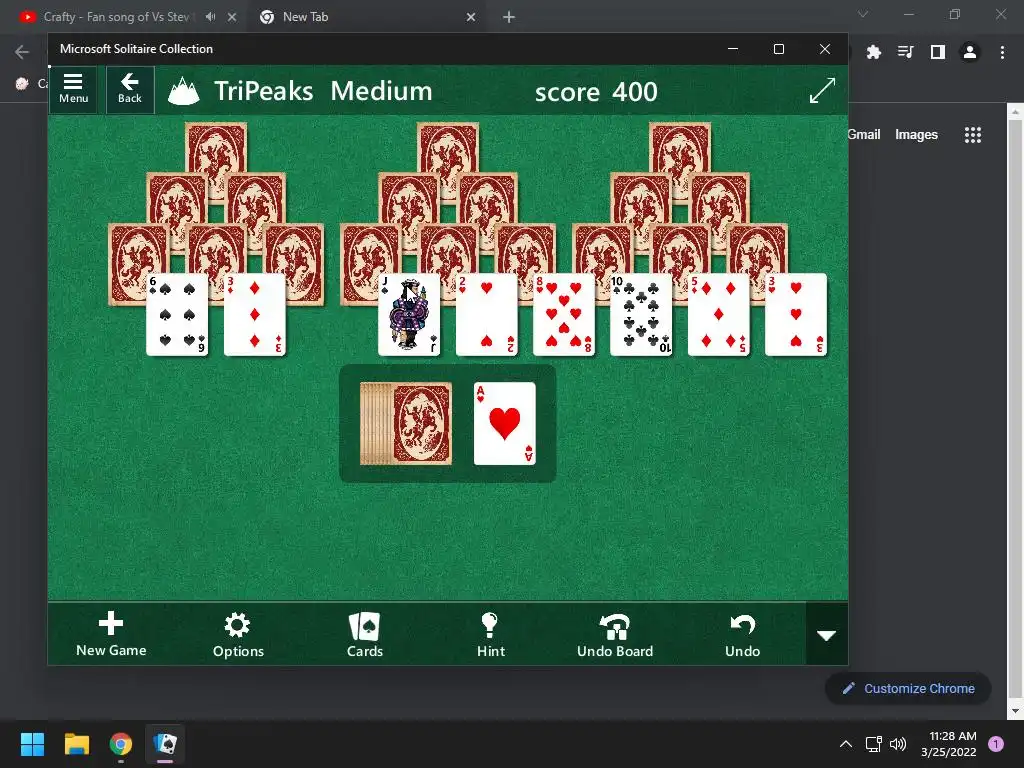Open the clock showing 11:28 AM
The image size is (1024, 768).
click(949, 744)
